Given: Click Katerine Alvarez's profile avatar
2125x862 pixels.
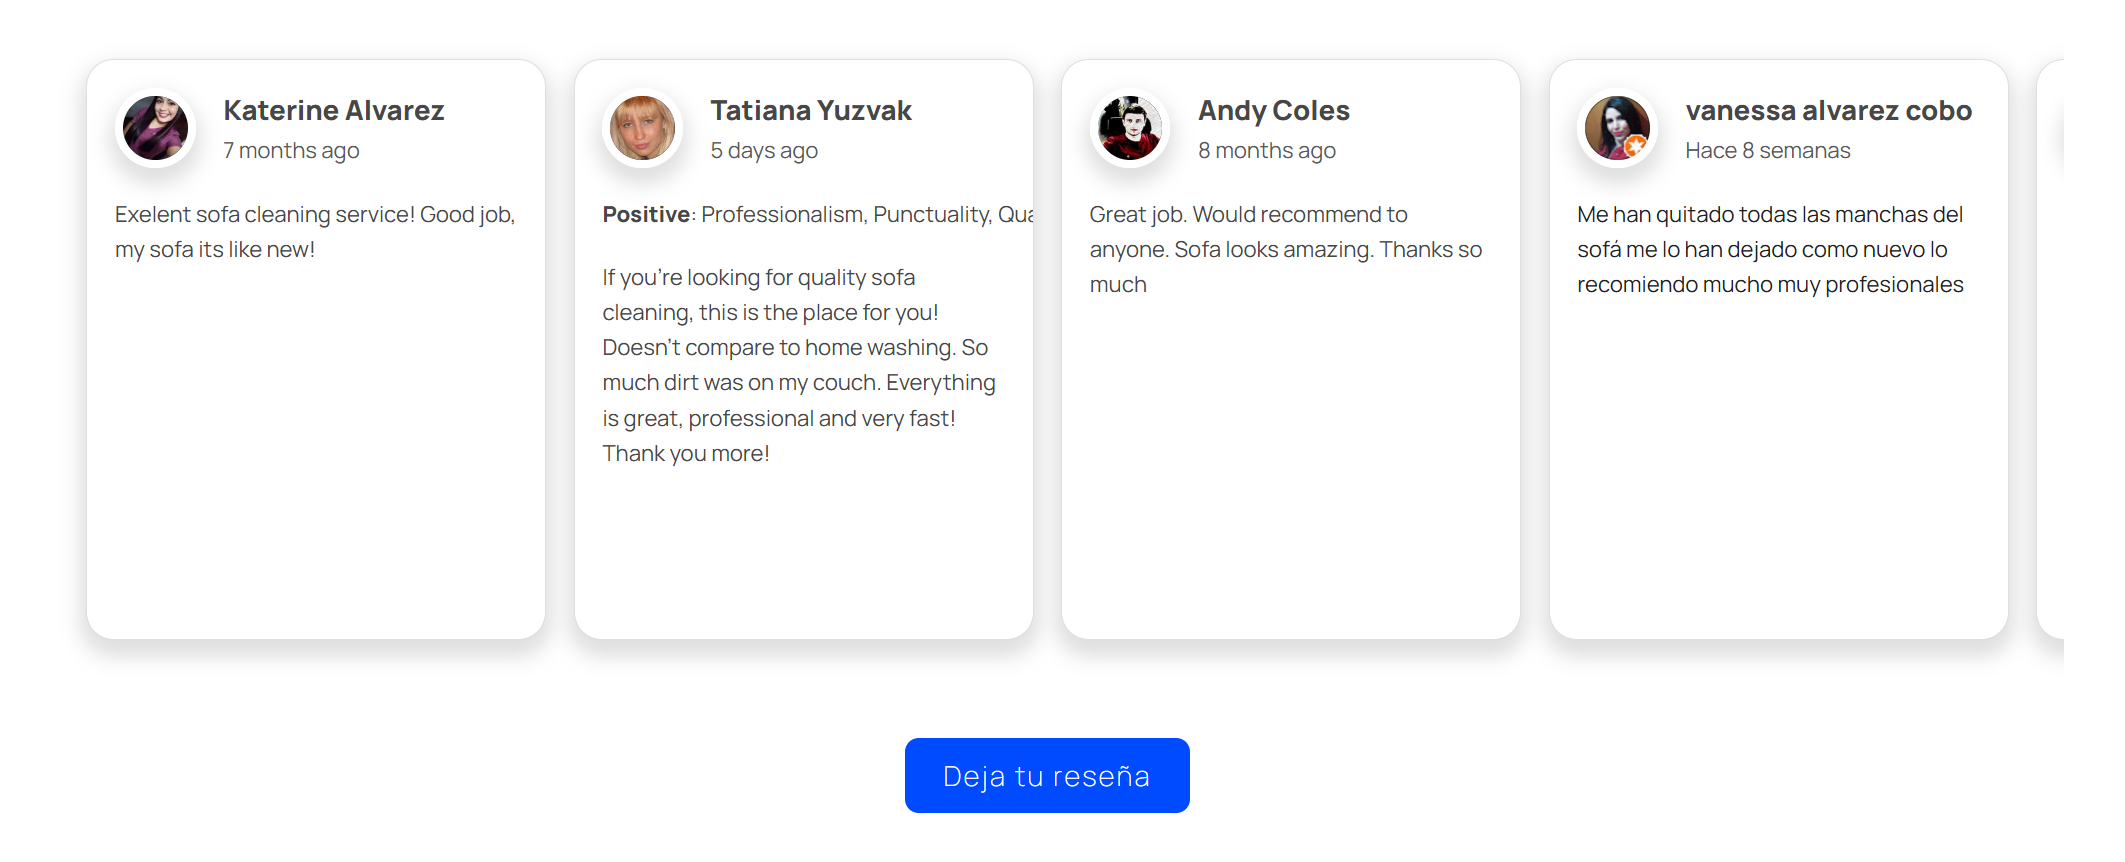Looking at the screenshot, I should click(155, 128).
